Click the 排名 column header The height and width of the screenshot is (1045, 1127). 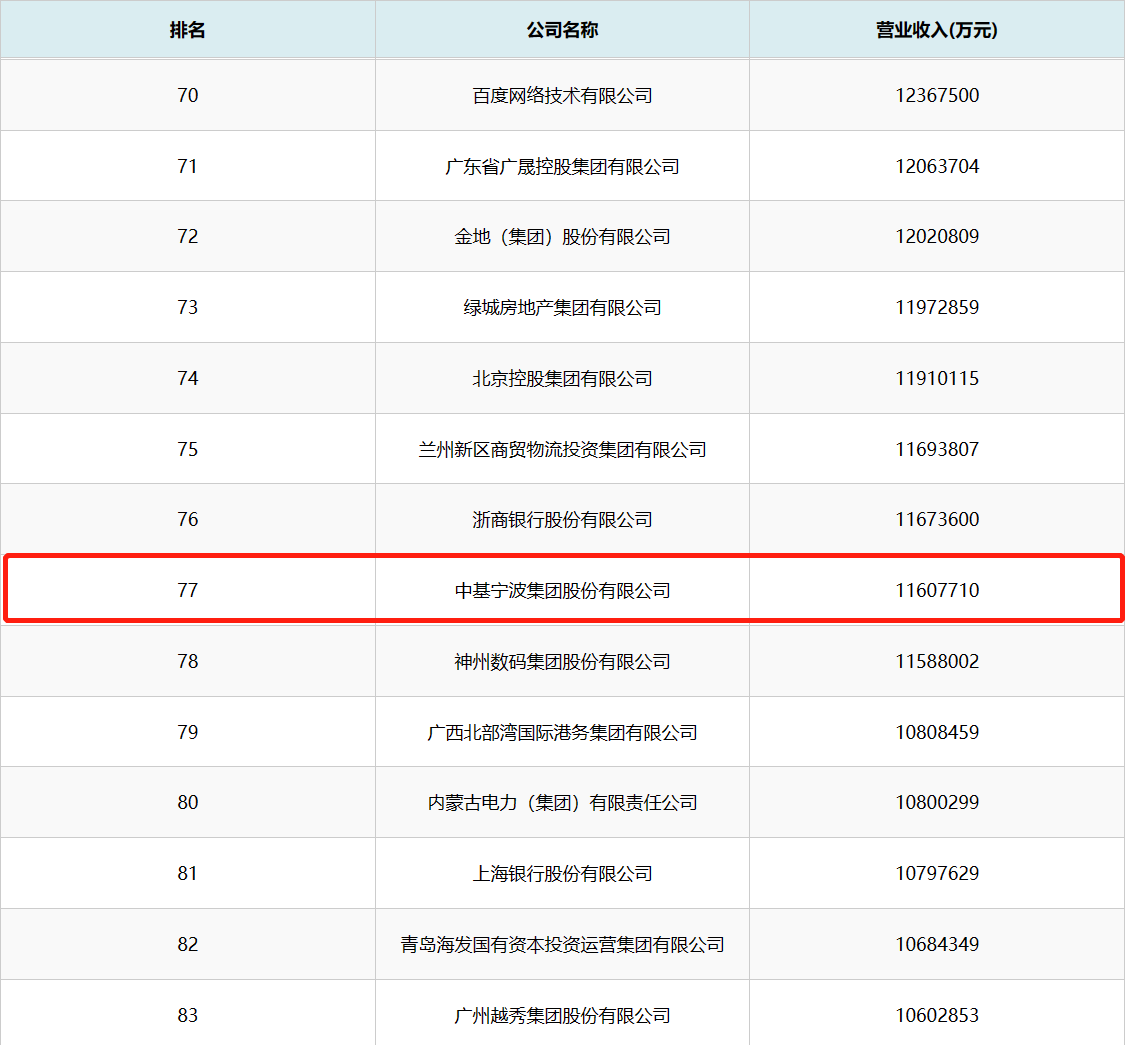[x=187, y=30]
